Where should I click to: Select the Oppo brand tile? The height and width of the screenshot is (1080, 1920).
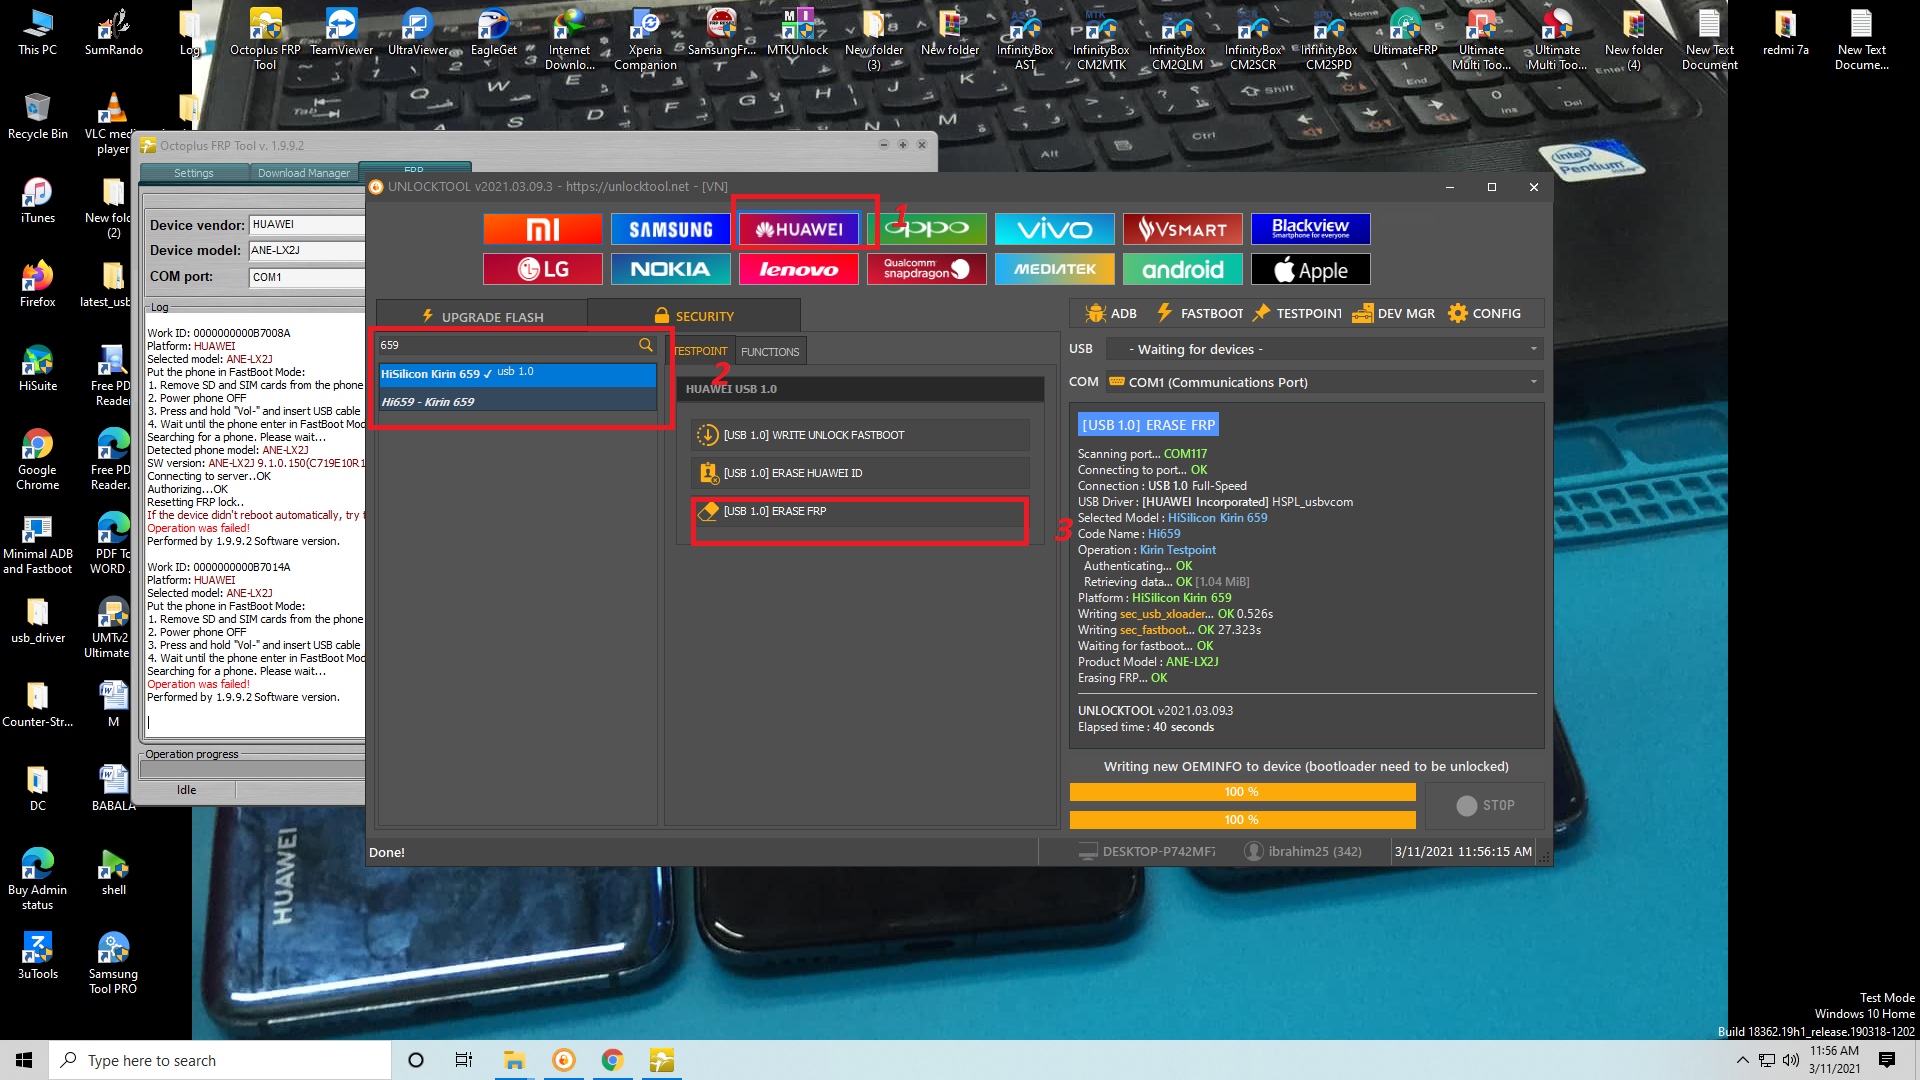point(926,229)
